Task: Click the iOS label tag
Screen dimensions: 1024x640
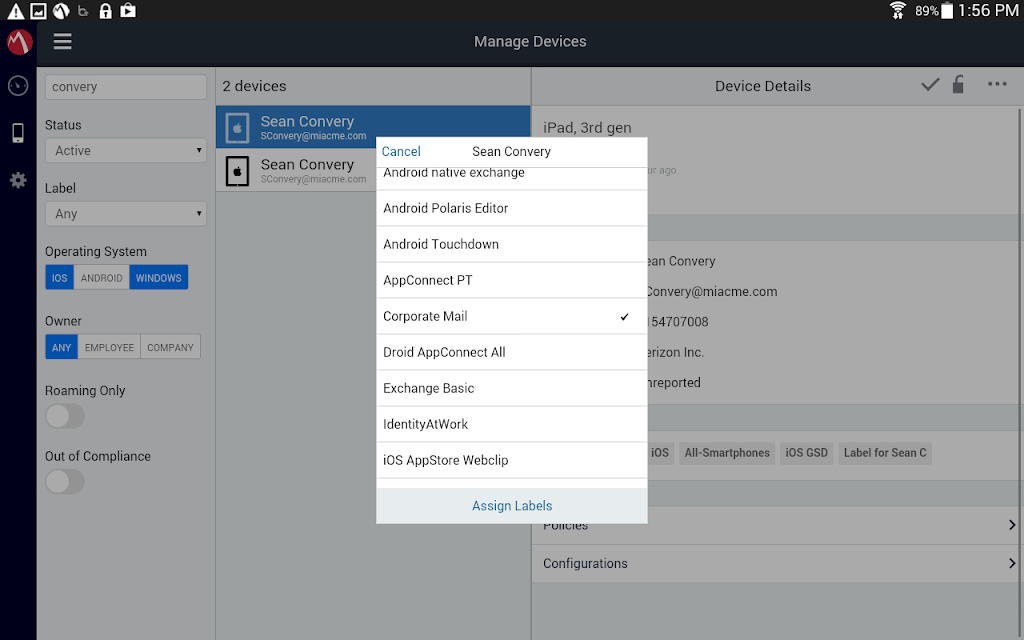Action: click(660, 453)
